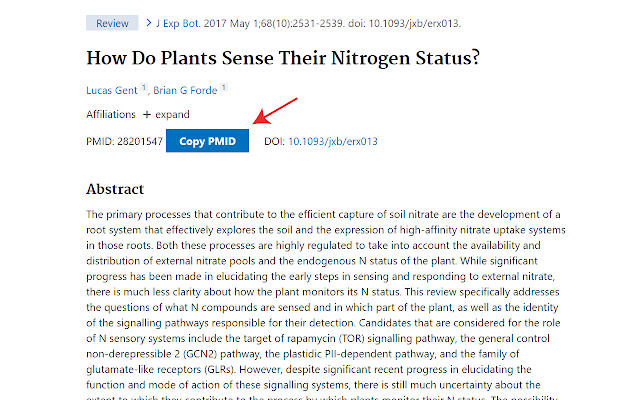Click the DOI label before the link
Screen dimensions: 640x400
274,141
